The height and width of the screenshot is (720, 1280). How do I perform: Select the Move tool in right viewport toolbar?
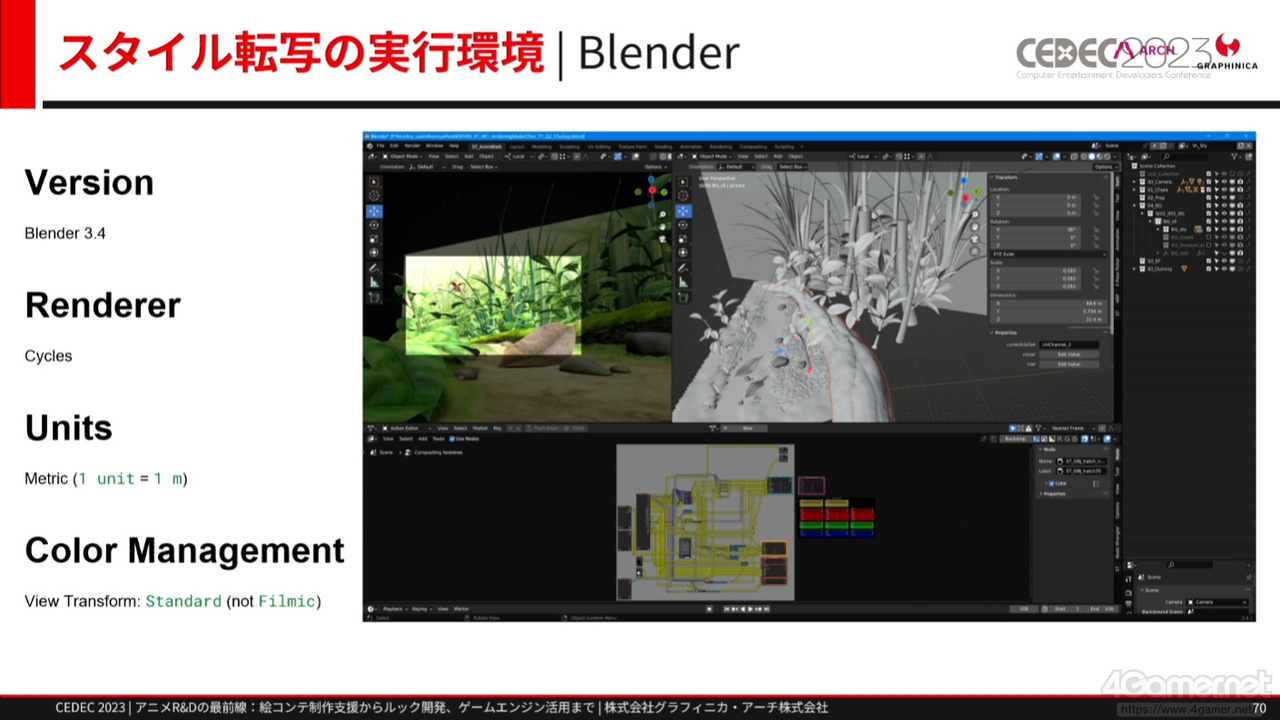pos(684,211)
